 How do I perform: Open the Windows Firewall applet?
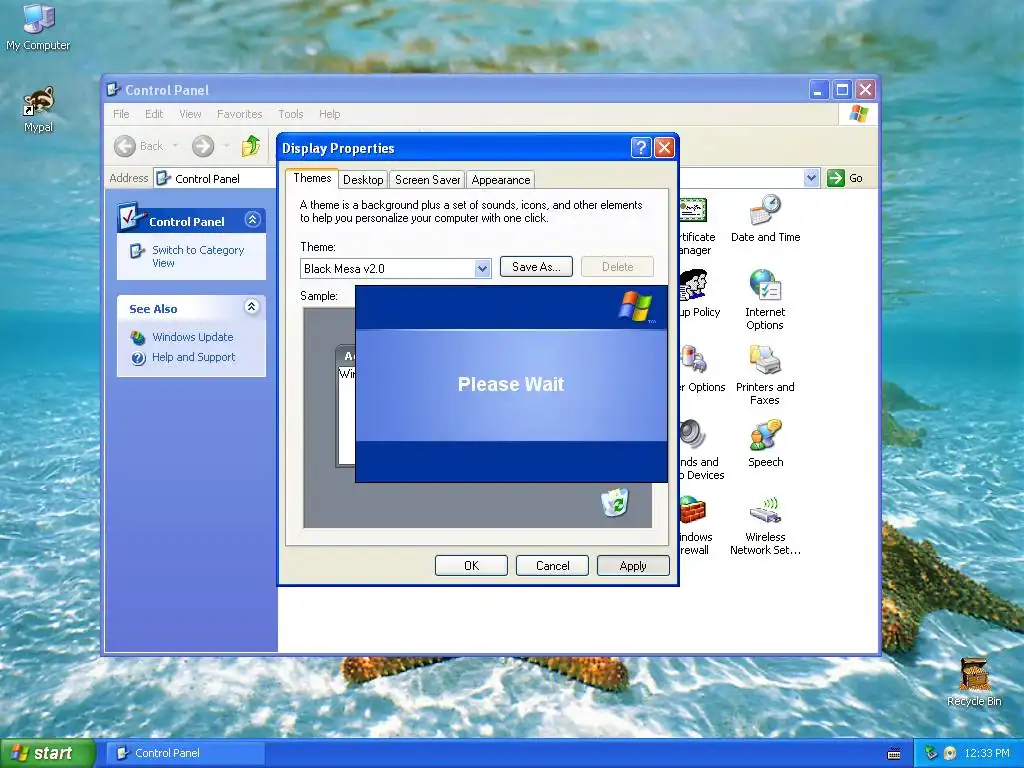(694, 525)
